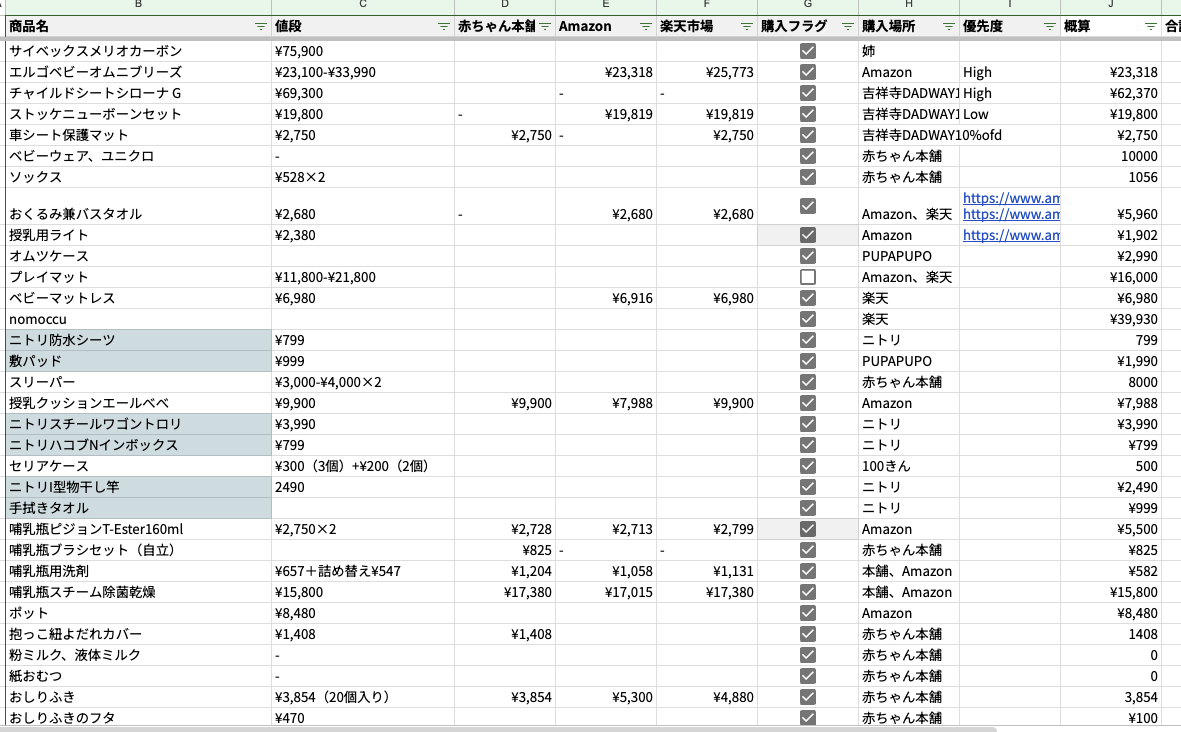
Task: Open the second おくるみ兼バスタオル link
Action: [x=1011, y=214]
